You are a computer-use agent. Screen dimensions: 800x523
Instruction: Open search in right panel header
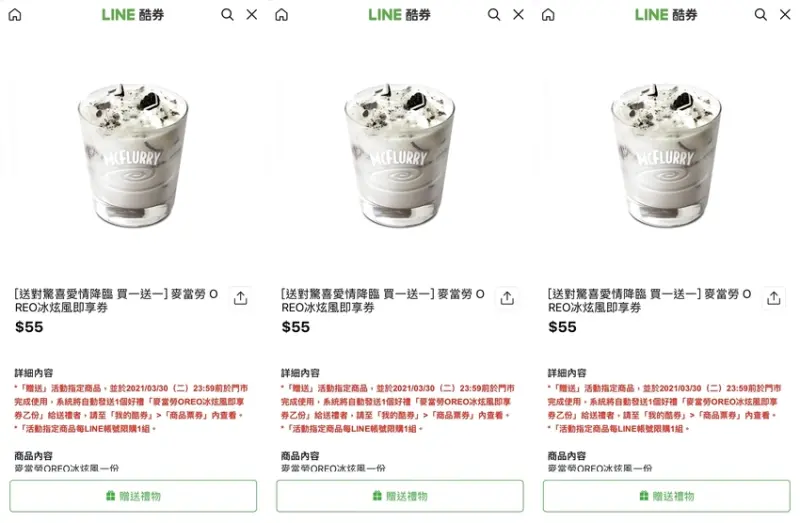coord(761,15)
